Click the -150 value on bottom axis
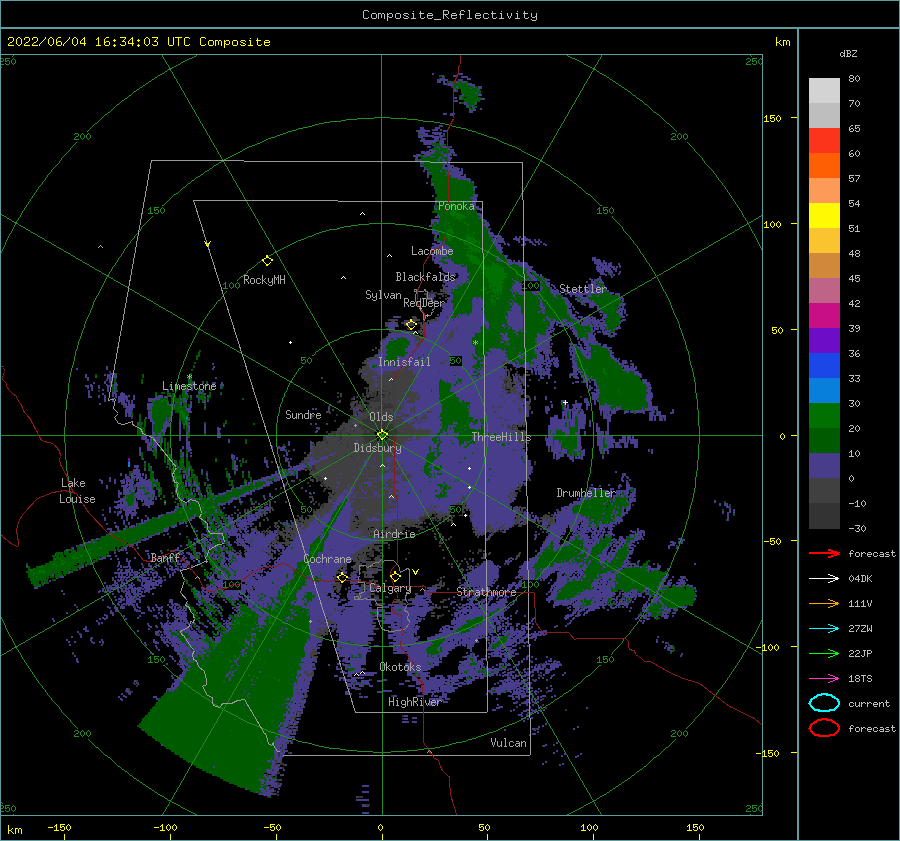 pyautogui.click(x=59, y=827)
